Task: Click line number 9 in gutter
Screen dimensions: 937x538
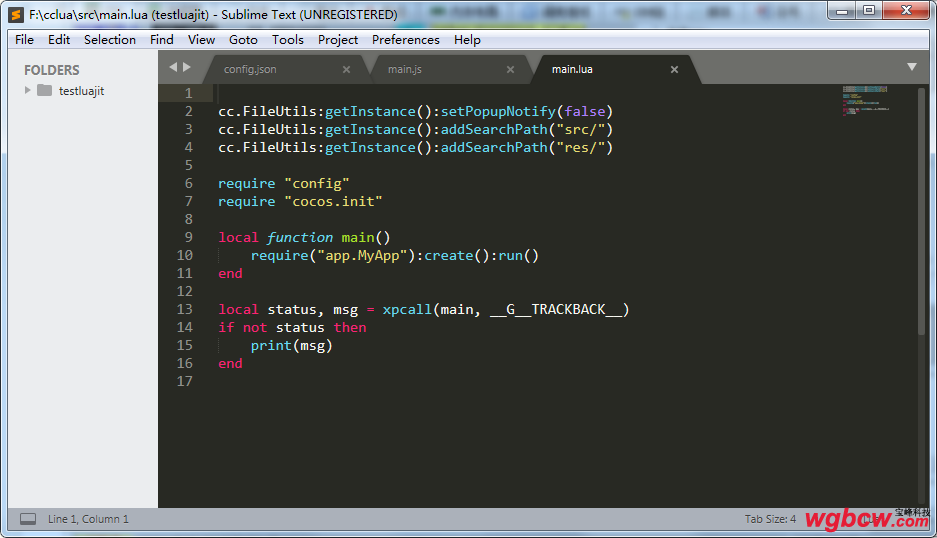Action: (x=188, y=237)
